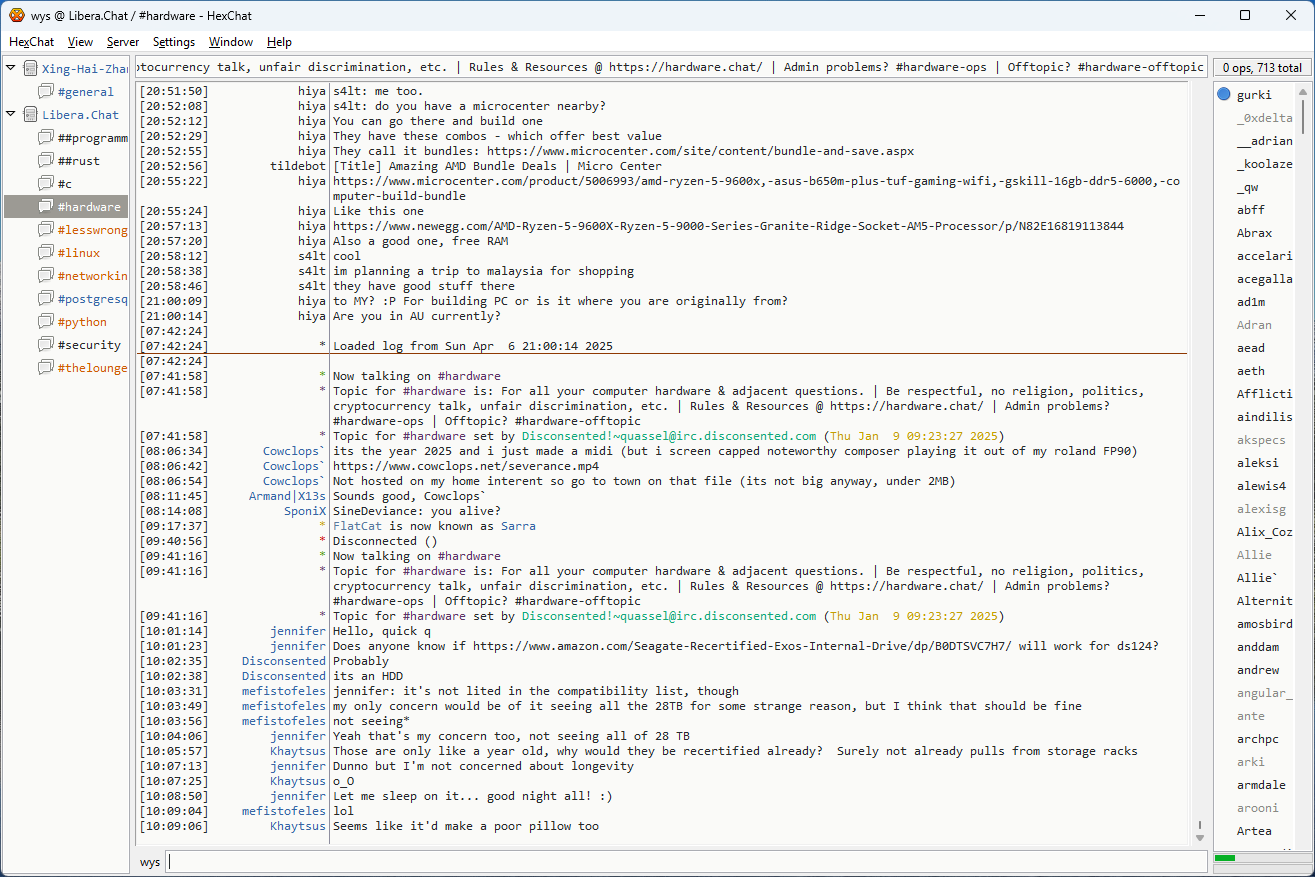Screen dimensions: 1315x877
Task: Open the cowclops severance.mp4 link
Action: [x=466, y=466]
